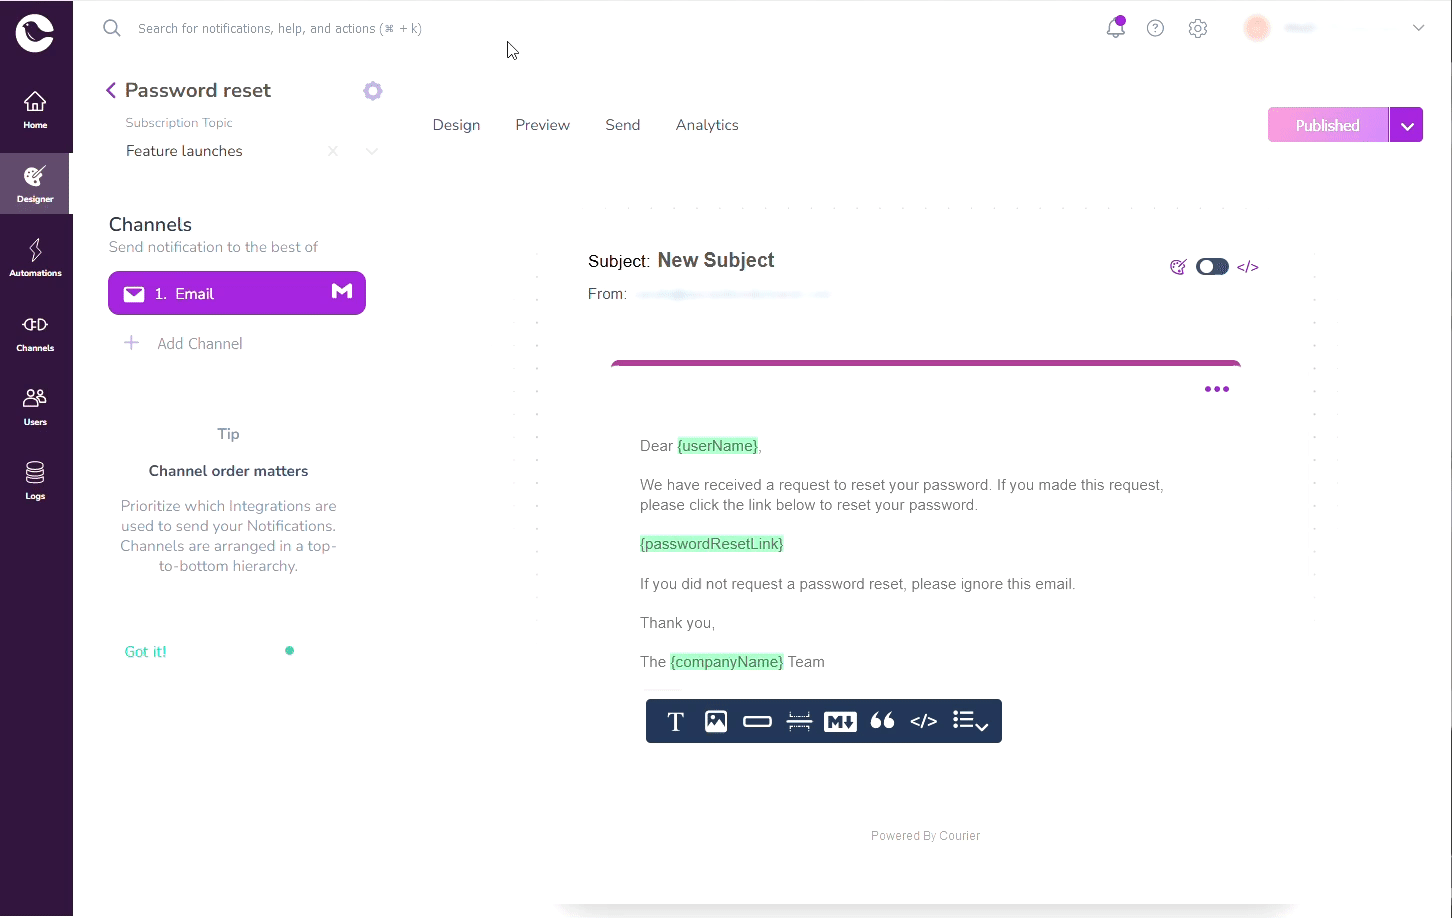Insert an Image block from the toolbar
Viewport: 1452px width, 918px height.
(x=716, y=721)
